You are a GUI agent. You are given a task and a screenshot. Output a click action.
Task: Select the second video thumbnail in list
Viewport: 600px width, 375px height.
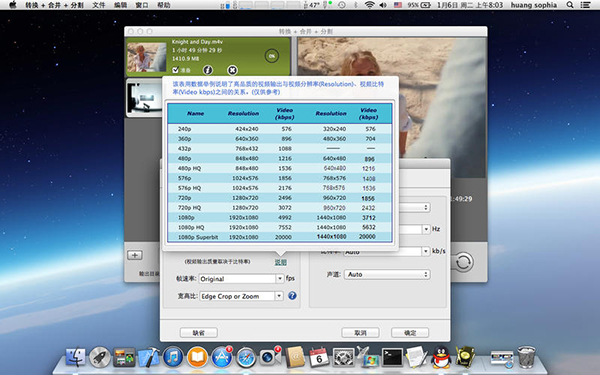144,97
